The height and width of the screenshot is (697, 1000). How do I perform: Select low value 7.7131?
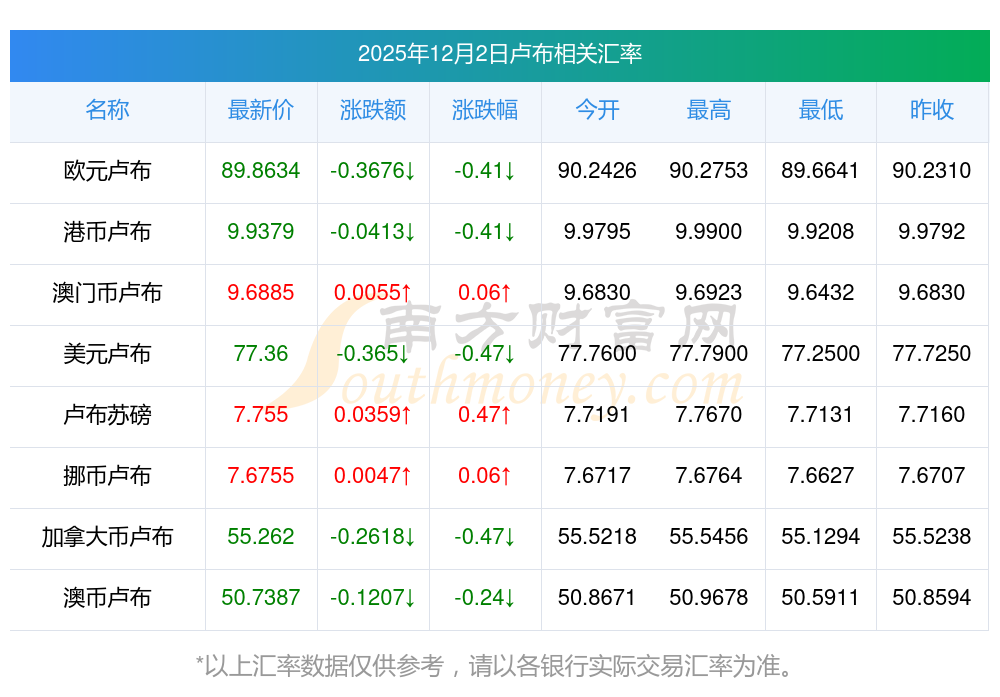pos(820,415)
